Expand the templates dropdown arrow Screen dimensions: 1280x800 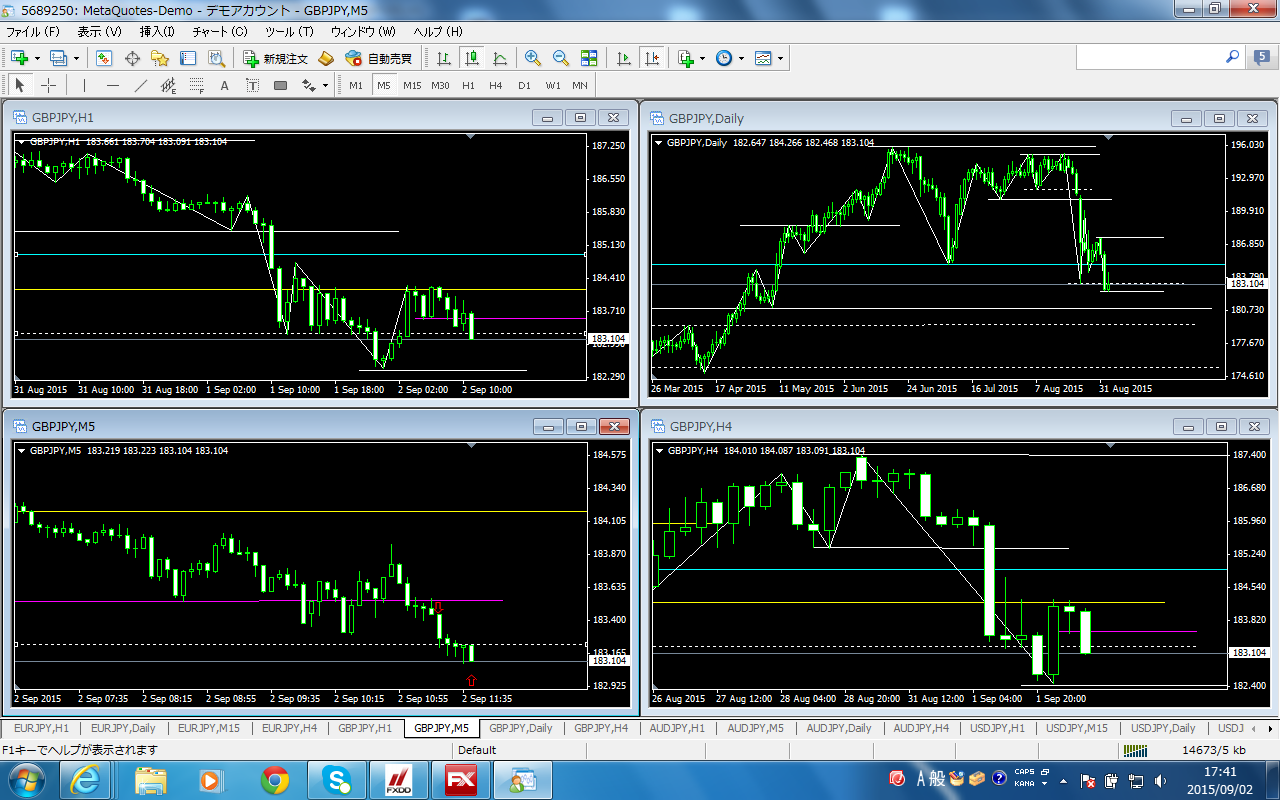point(780,59)
